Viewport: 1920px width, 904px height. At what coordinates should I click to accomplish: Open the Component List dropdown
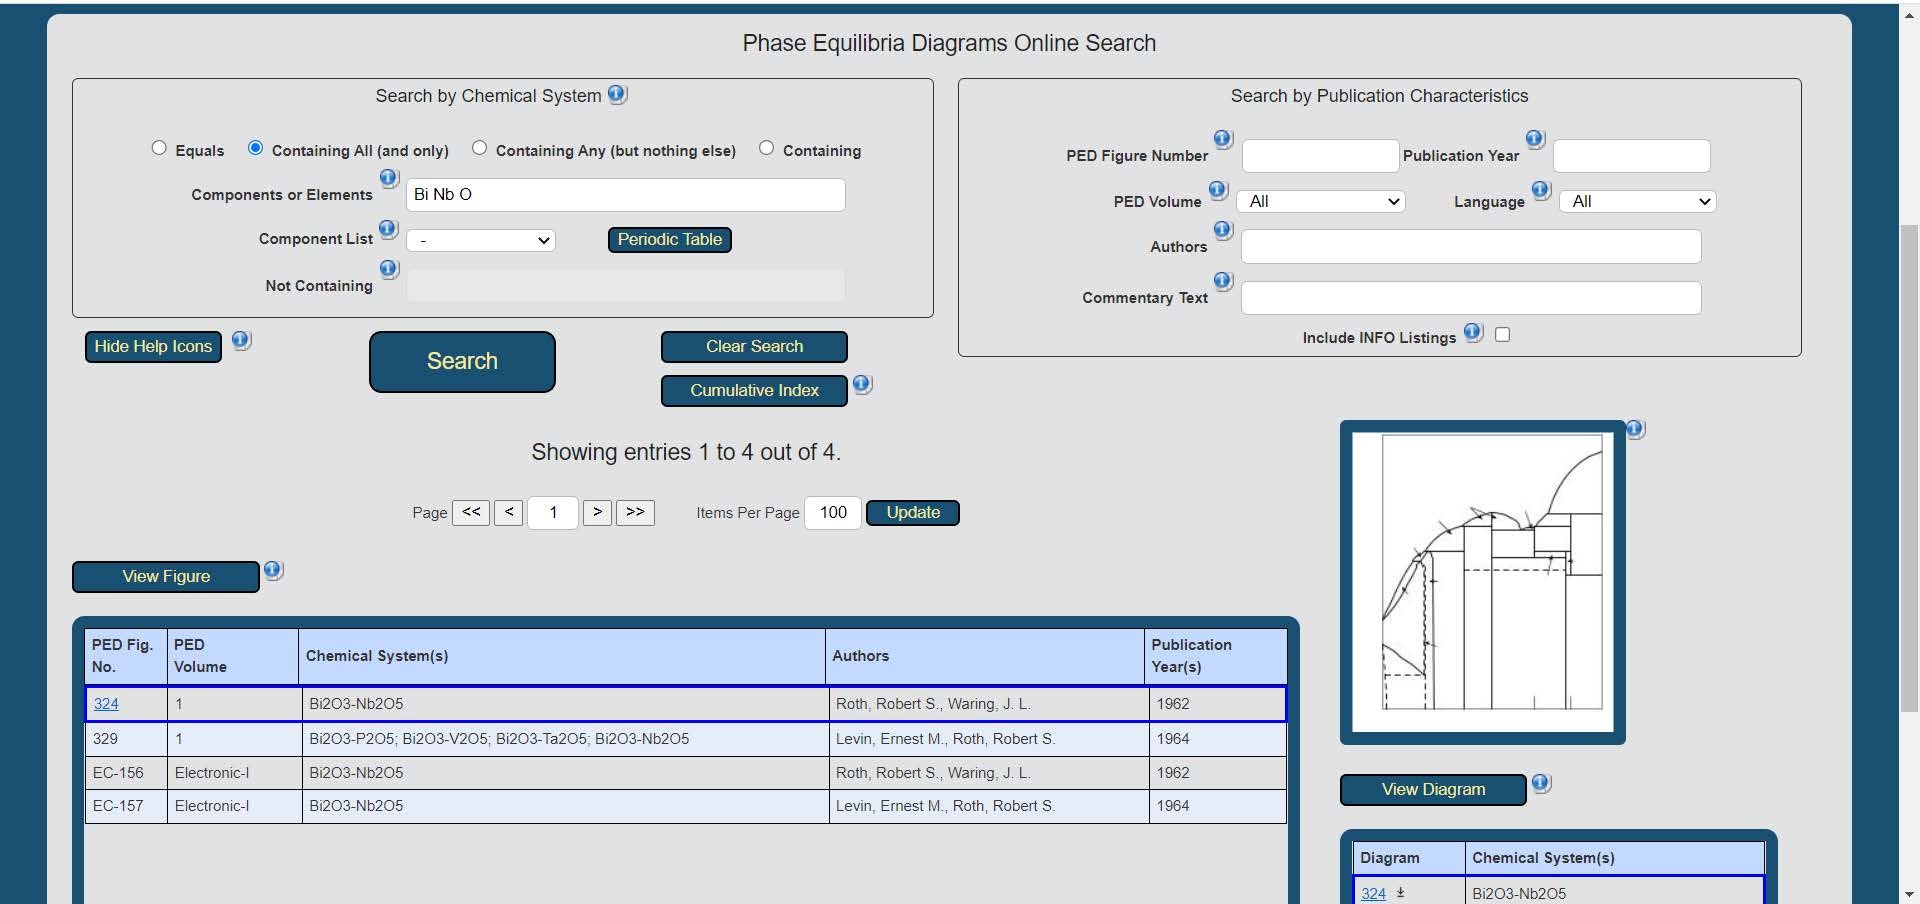(x=481, y=241)
